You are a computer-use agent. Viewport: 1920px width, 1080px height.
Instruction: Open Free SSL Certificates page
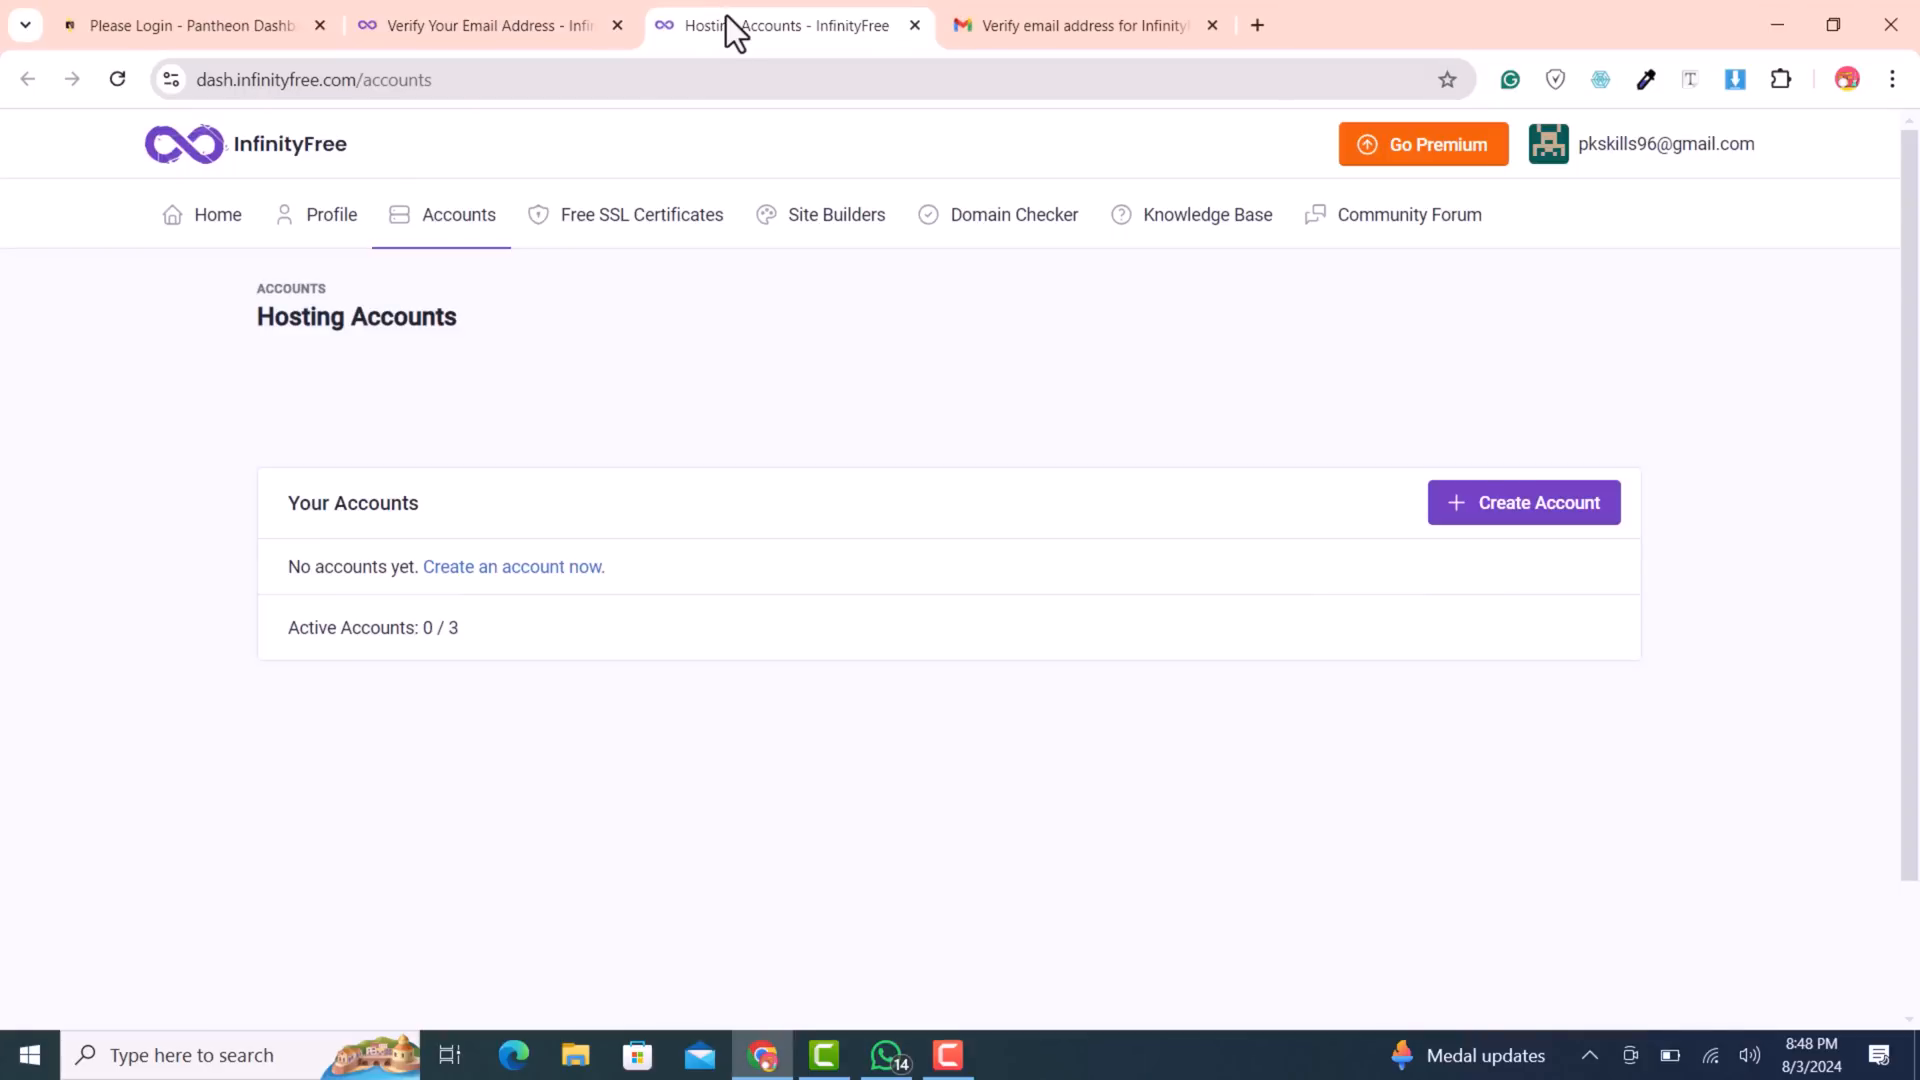click(x=626, y=215)
